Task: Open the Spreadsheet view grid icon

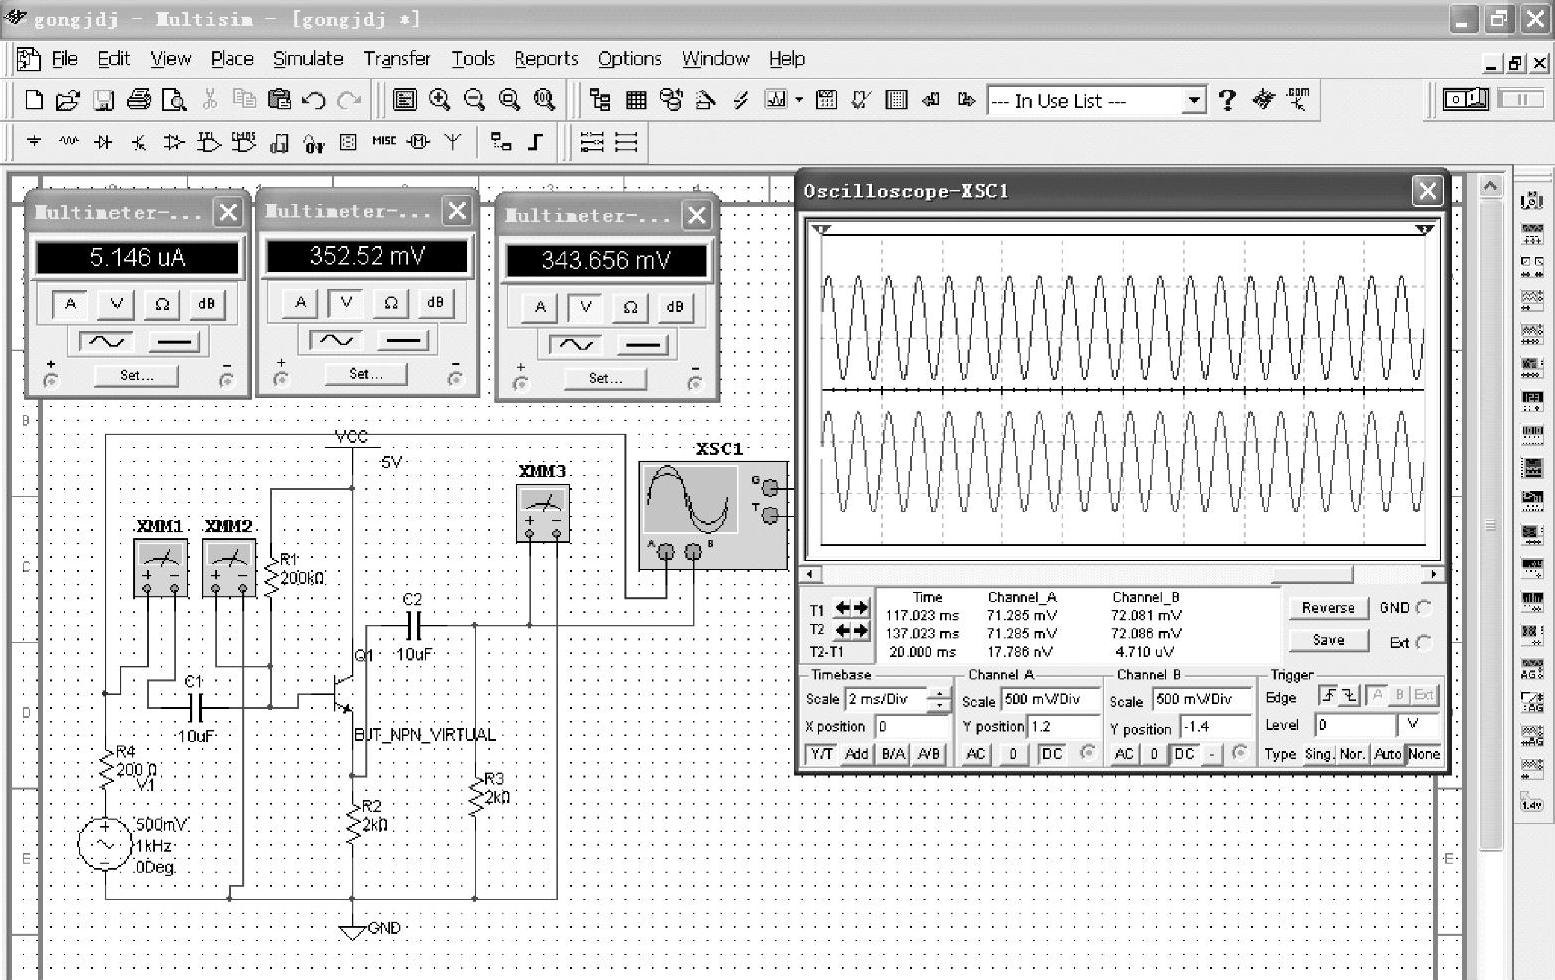Action: 636,100
